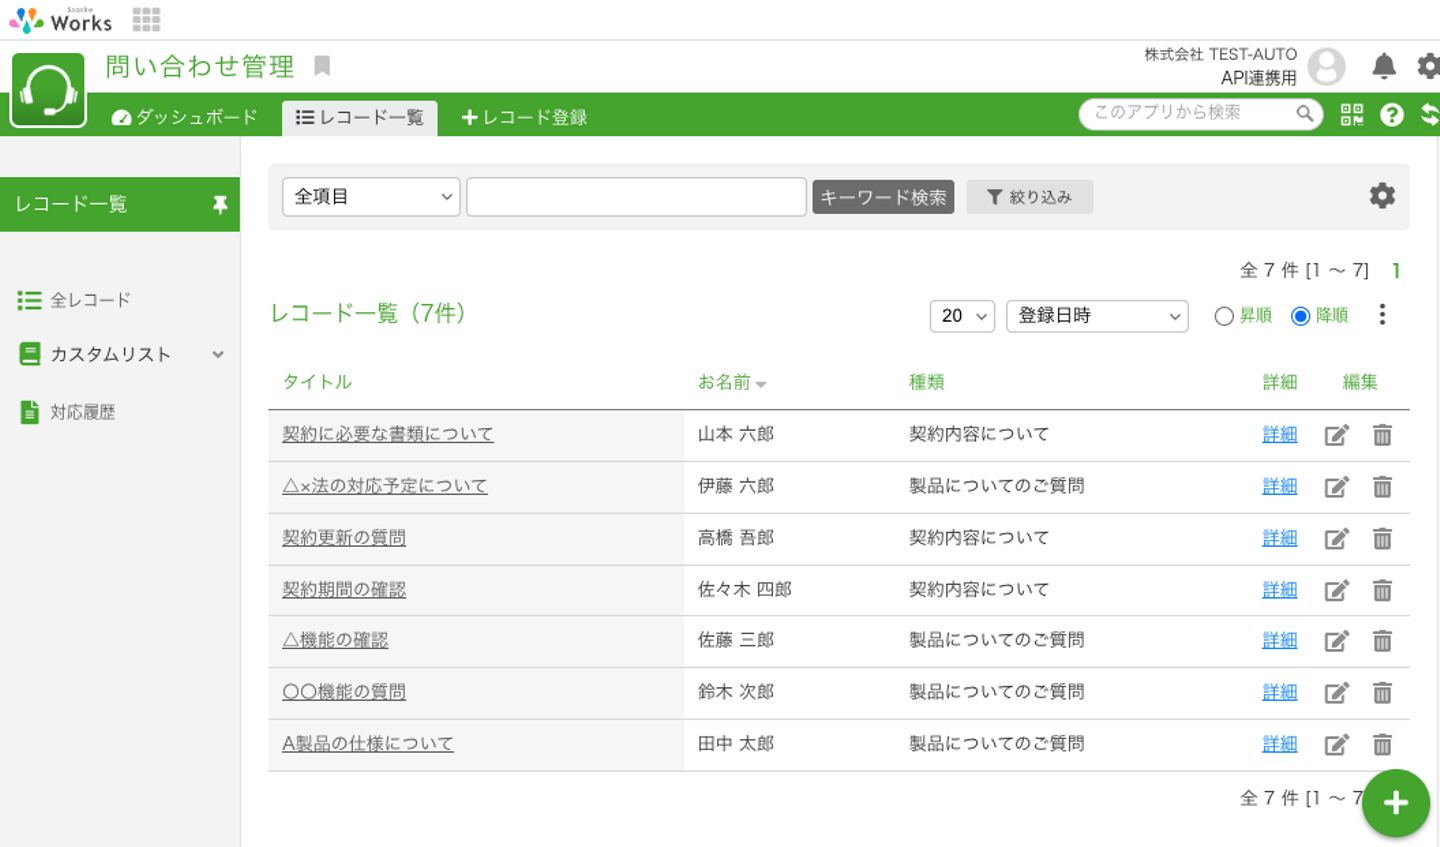The image size is (1440, 847).
Task: Click the キーワード検索 button
Action: [x=883, y=197]
